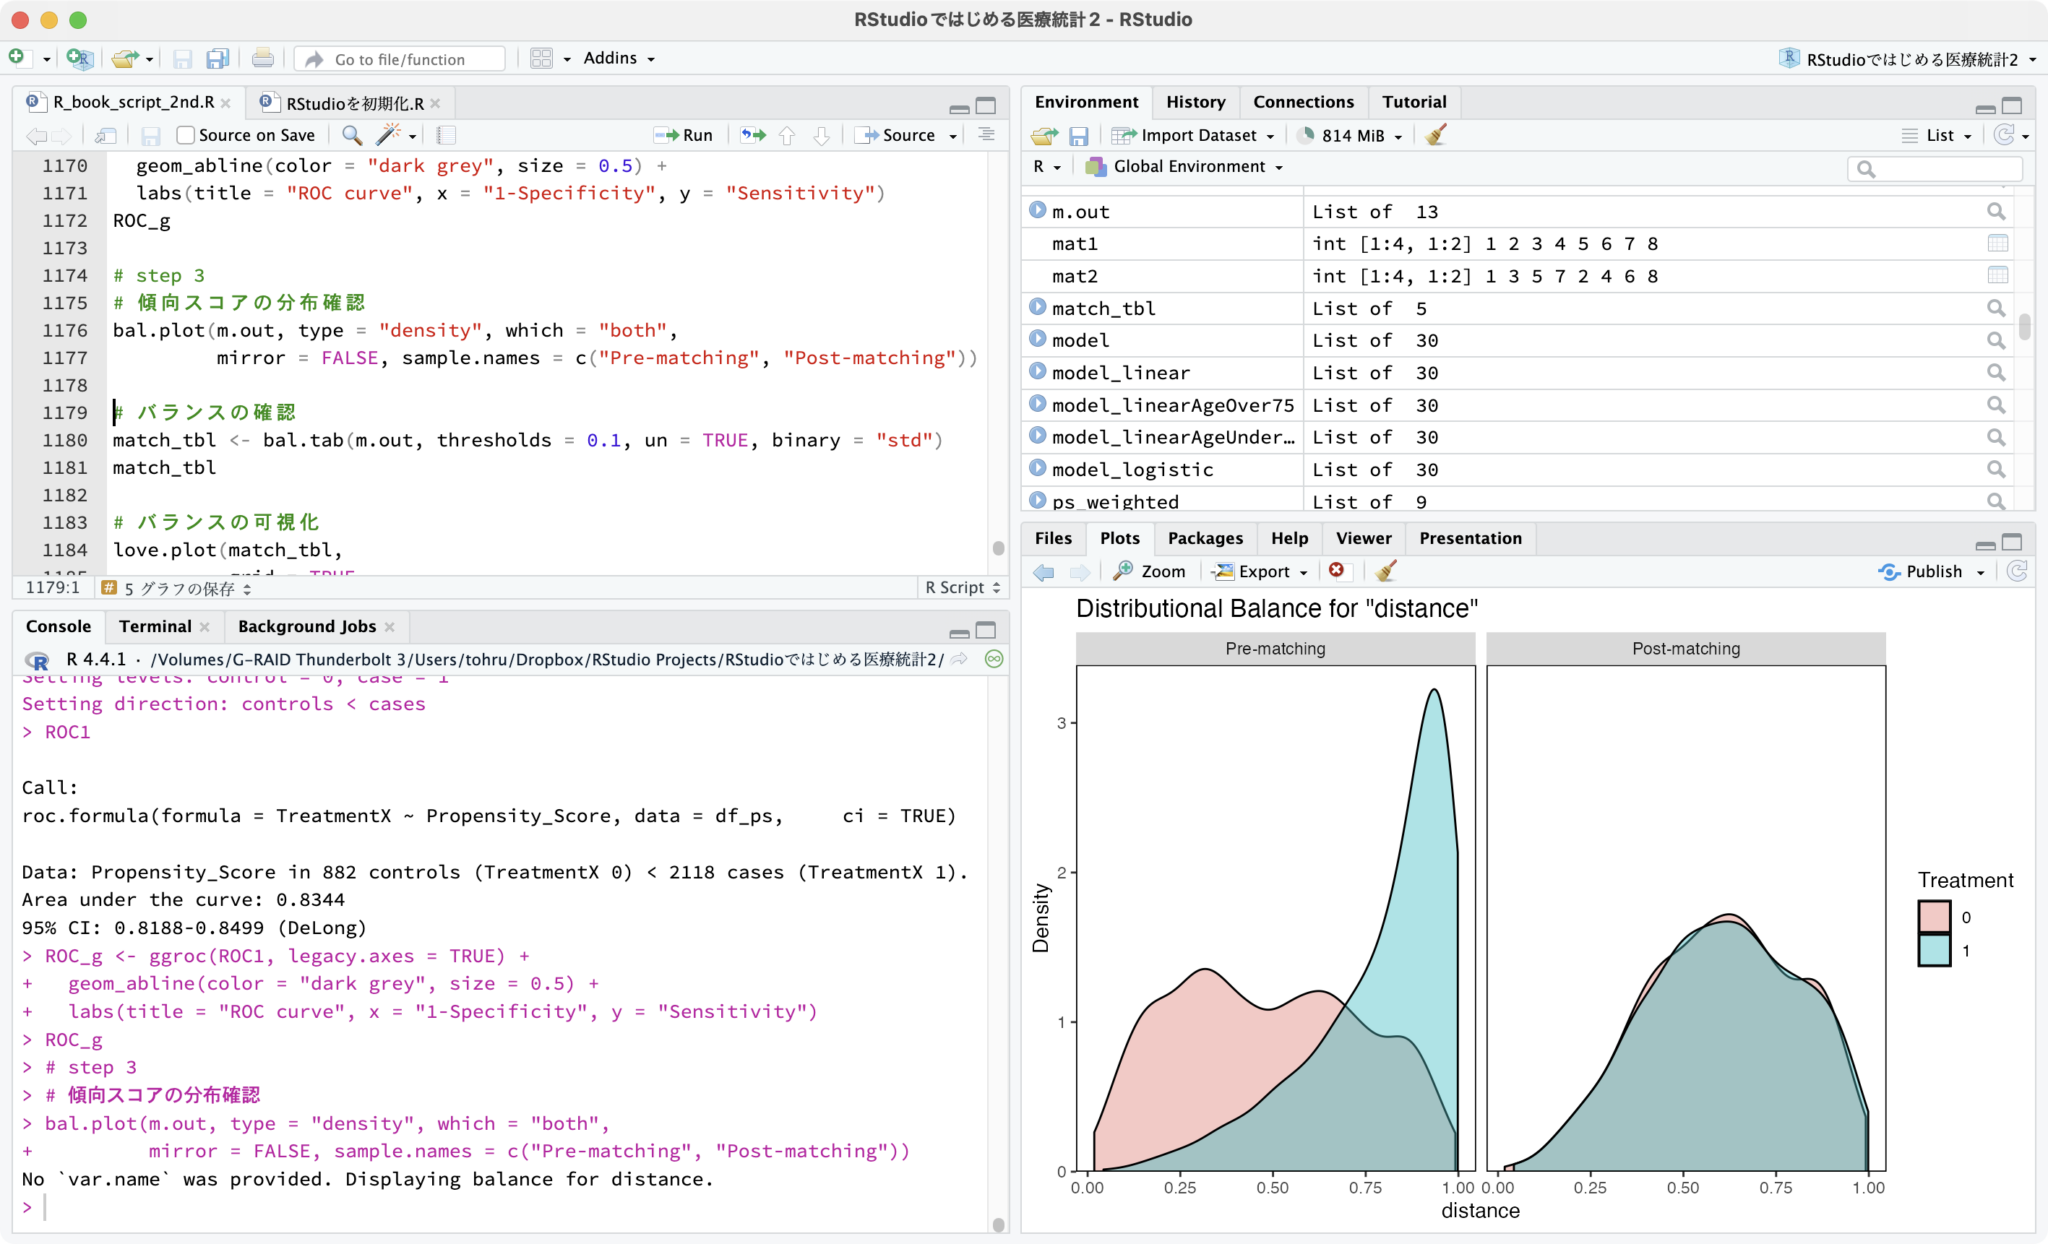Toggle the Source on Save checkbox
The width and height of the screenshot is (2048, 1244).
(x=185, y=135)
